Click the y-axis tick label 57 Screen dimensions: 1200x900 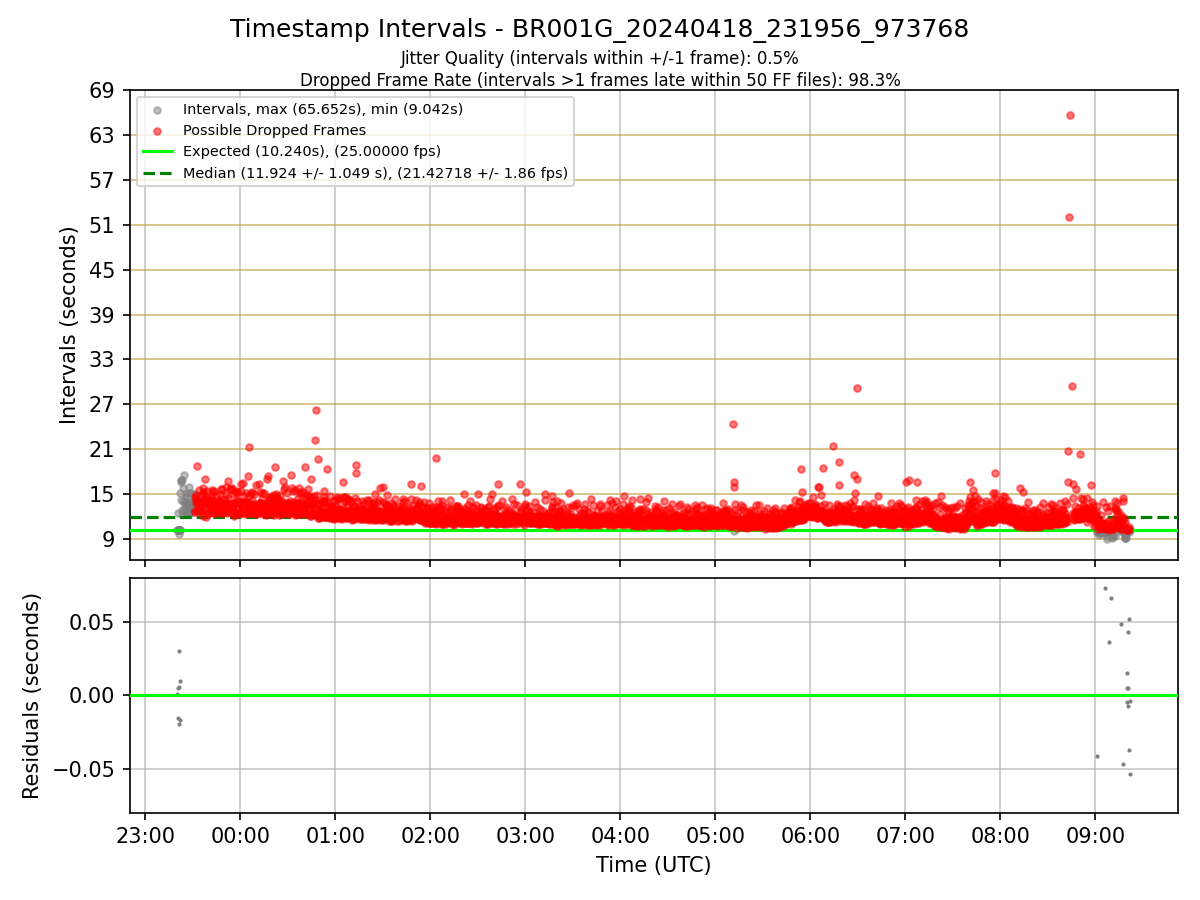103,181
